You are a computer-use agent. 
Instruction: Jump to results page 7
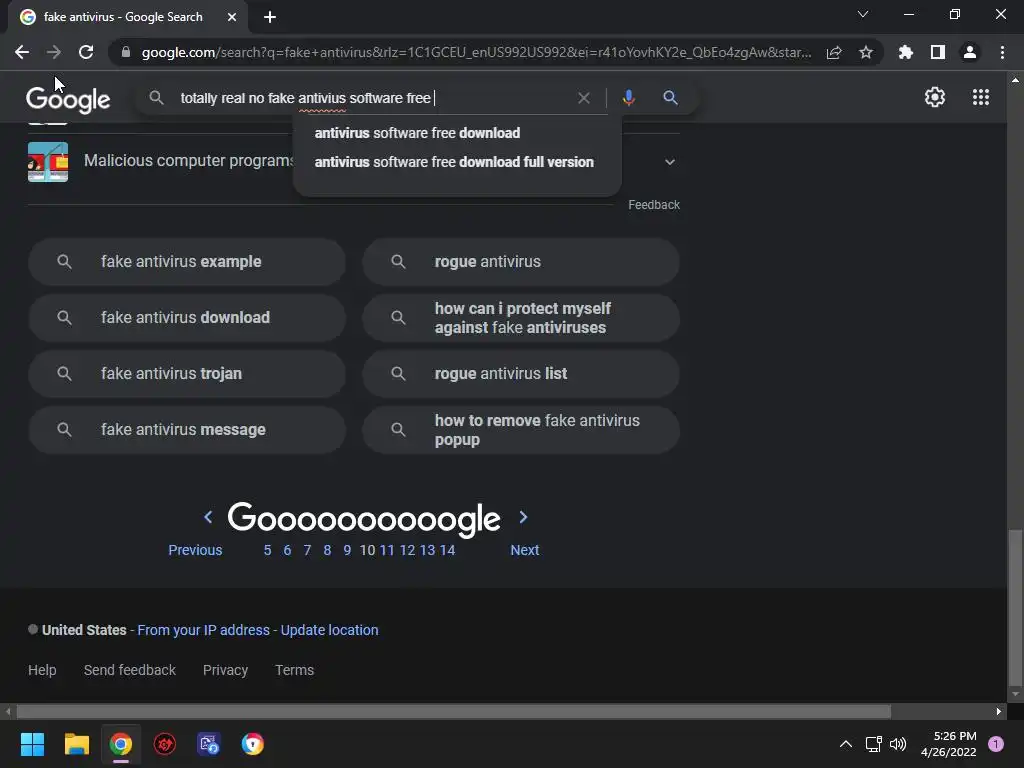coord(307,550)
